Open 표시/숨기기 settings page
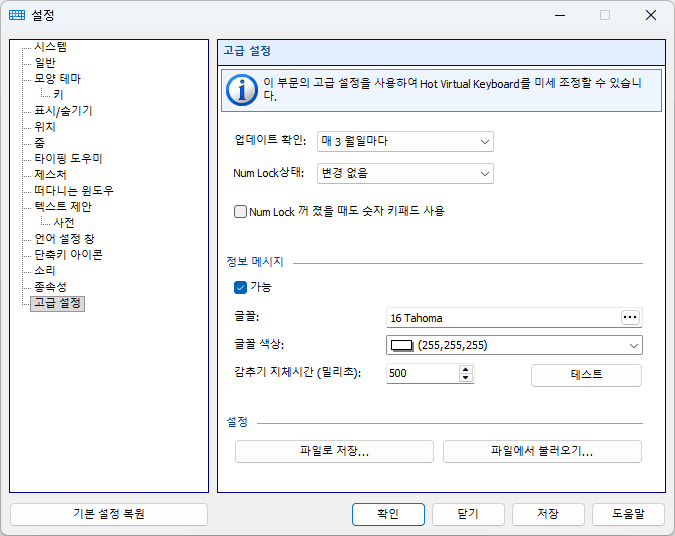 click(63, 111)
